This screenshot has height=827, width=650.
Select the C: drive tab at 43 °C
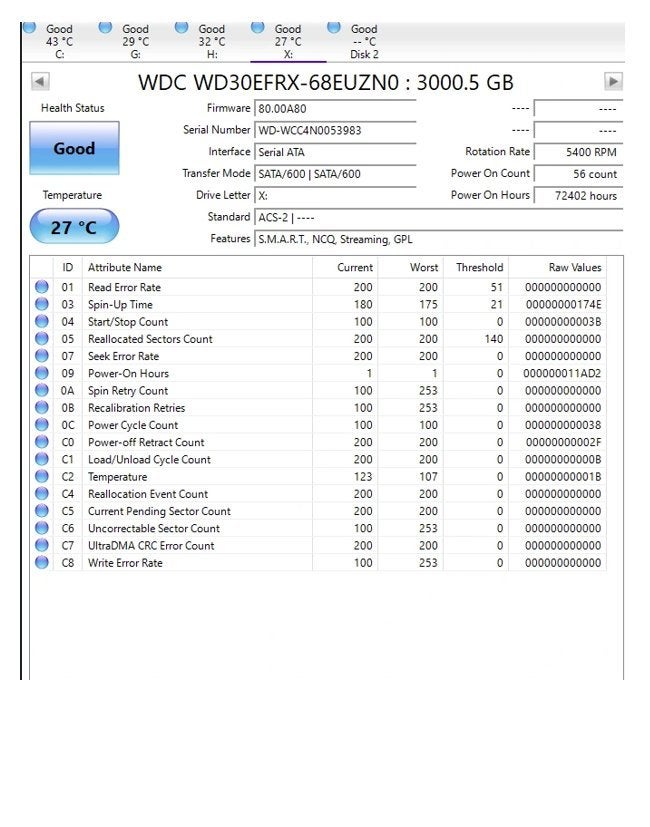pos(60,42)
